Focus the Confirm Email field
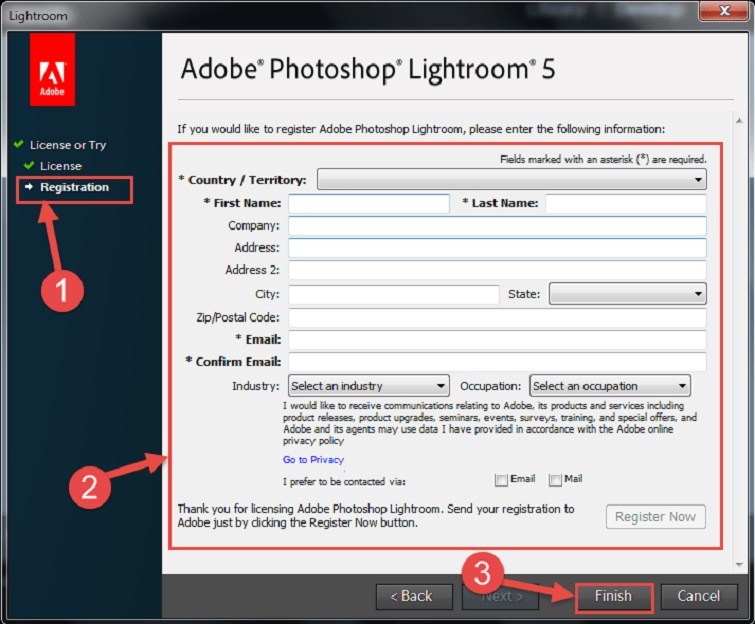This screenshot has width=755, height=624. 497,362
